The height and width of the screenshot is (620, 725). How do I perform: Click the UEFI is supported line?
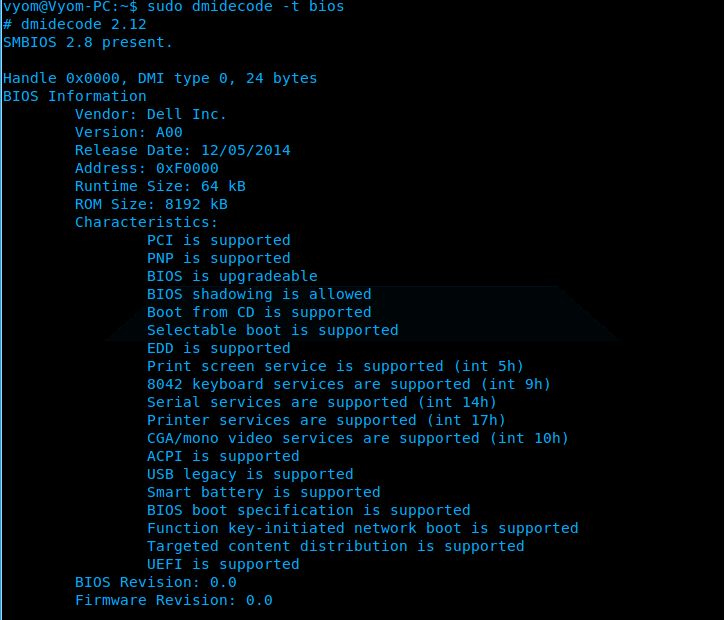pos(223,565)
